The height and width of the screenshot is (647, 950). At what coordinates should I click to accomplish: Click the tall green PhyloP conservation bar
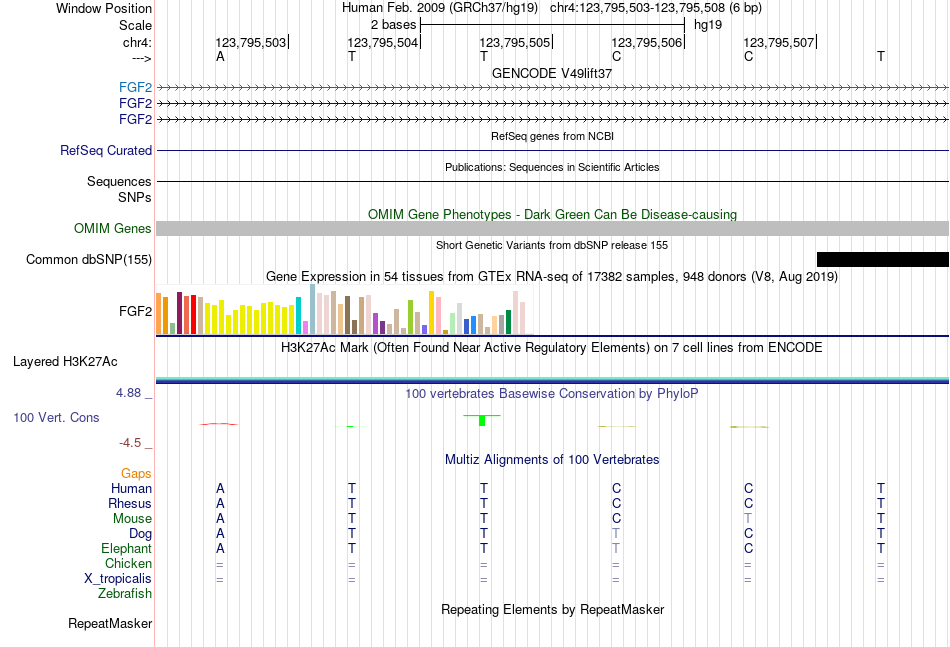pyautogui.click(x=482, y=420)
